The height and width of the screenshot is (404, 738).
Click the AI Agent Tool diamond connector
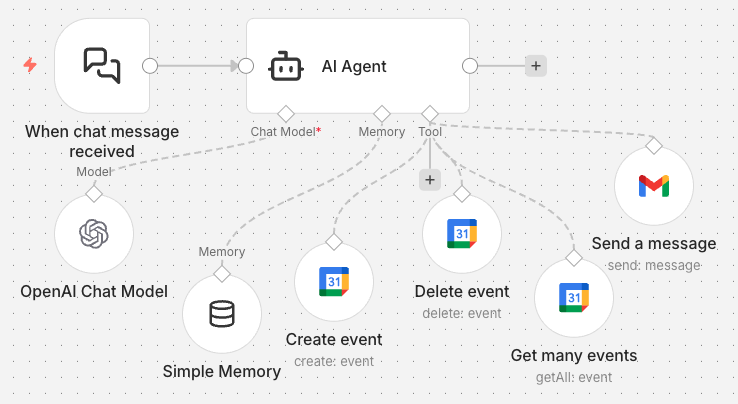pos(429,112)
